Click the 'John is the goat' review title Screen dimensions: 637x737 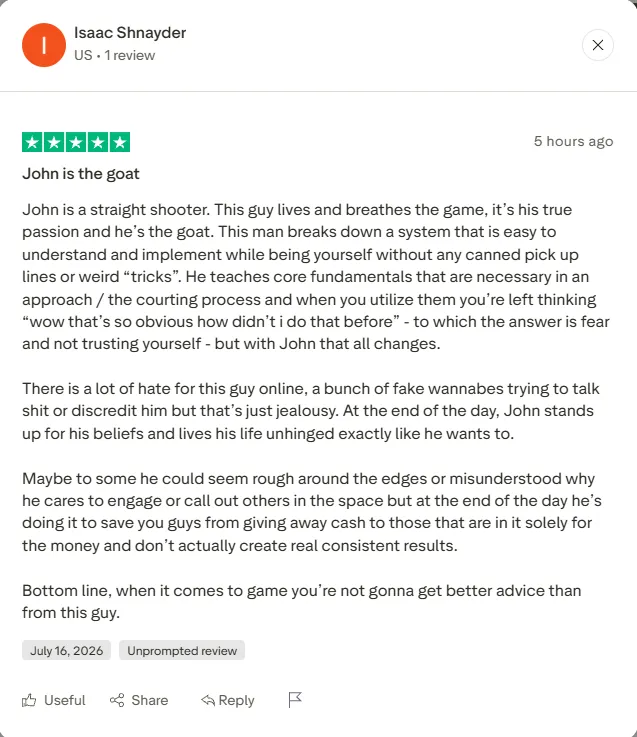click(81, 174)
